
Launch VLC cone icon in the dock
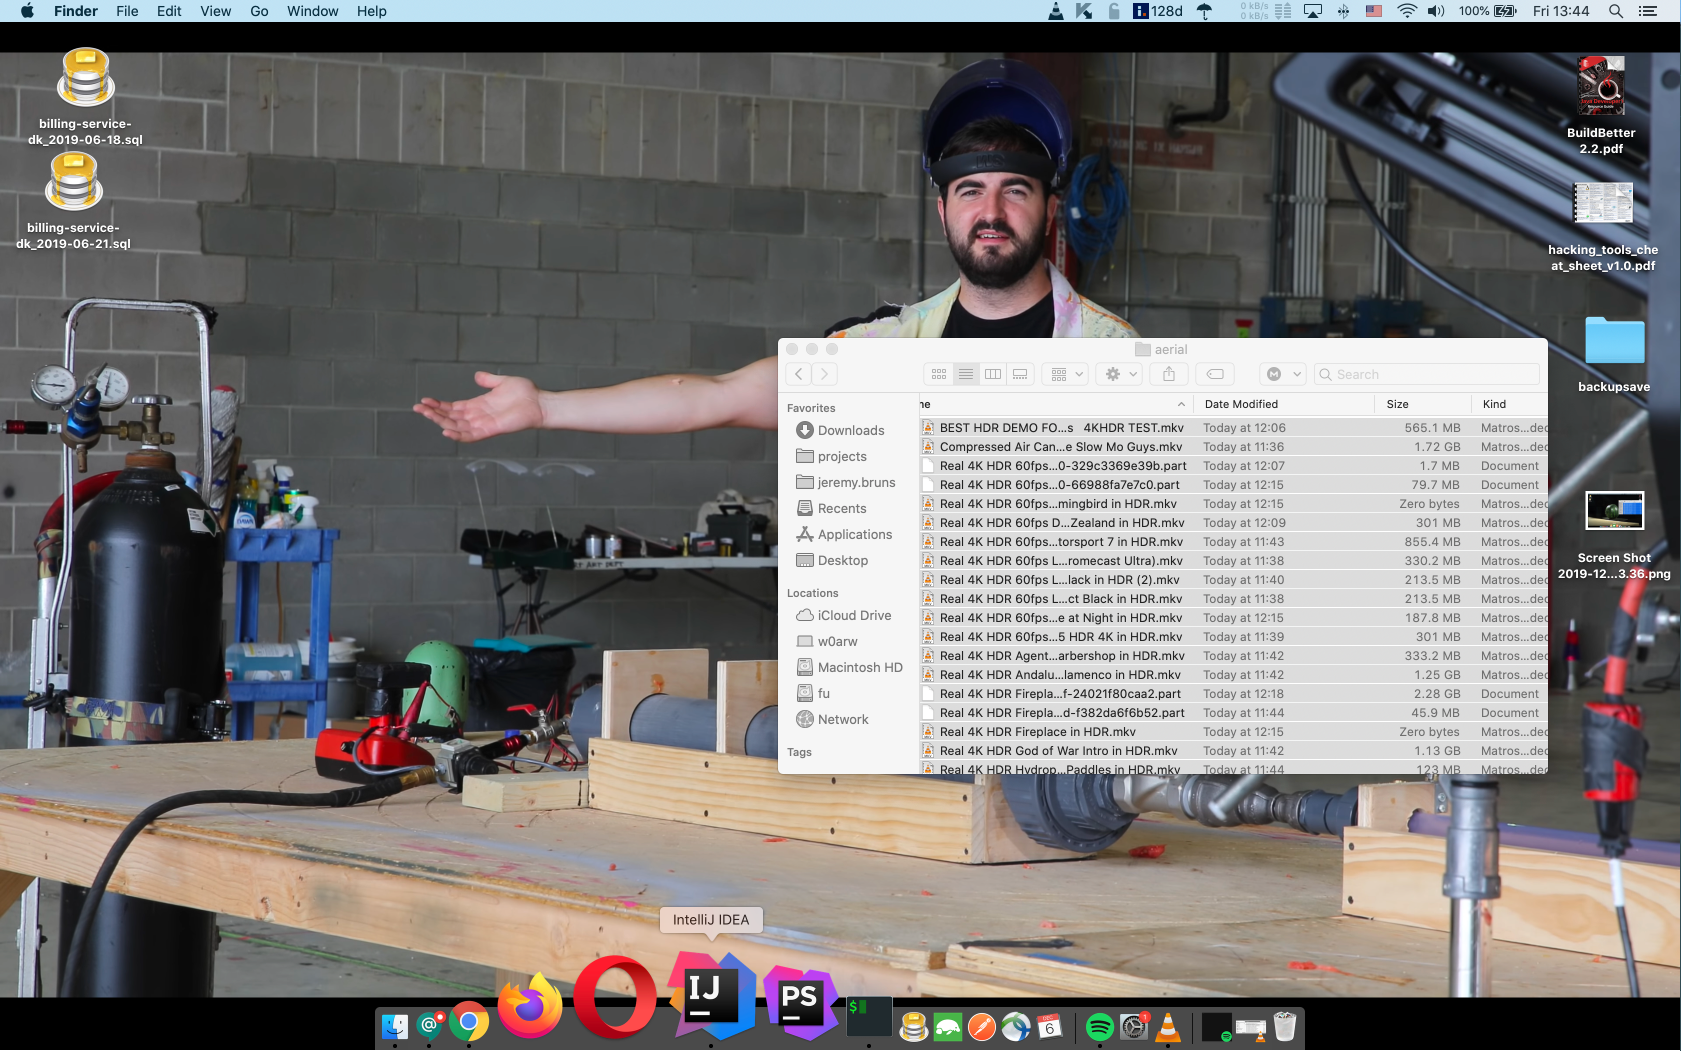pyautogui.click(x=1168, y=1027)
